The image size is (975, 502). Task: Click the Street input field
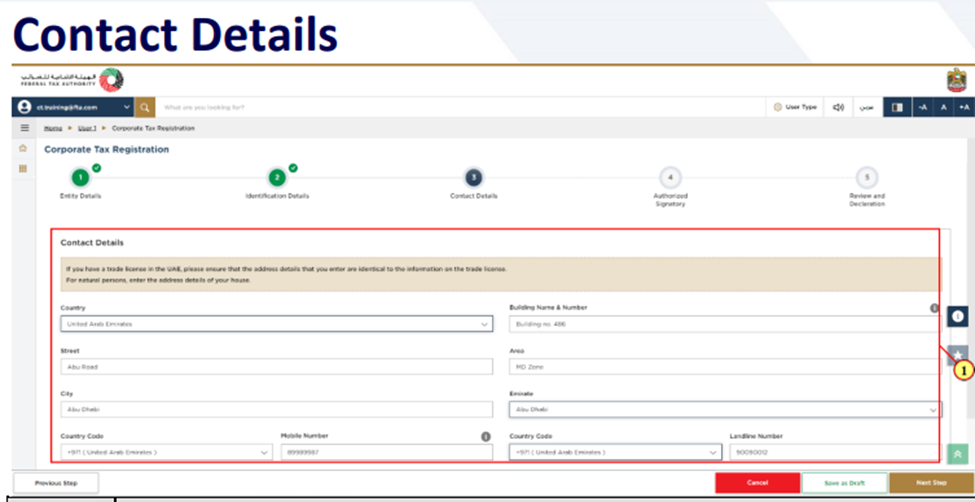pyautogui.click(x=276, y=367)
